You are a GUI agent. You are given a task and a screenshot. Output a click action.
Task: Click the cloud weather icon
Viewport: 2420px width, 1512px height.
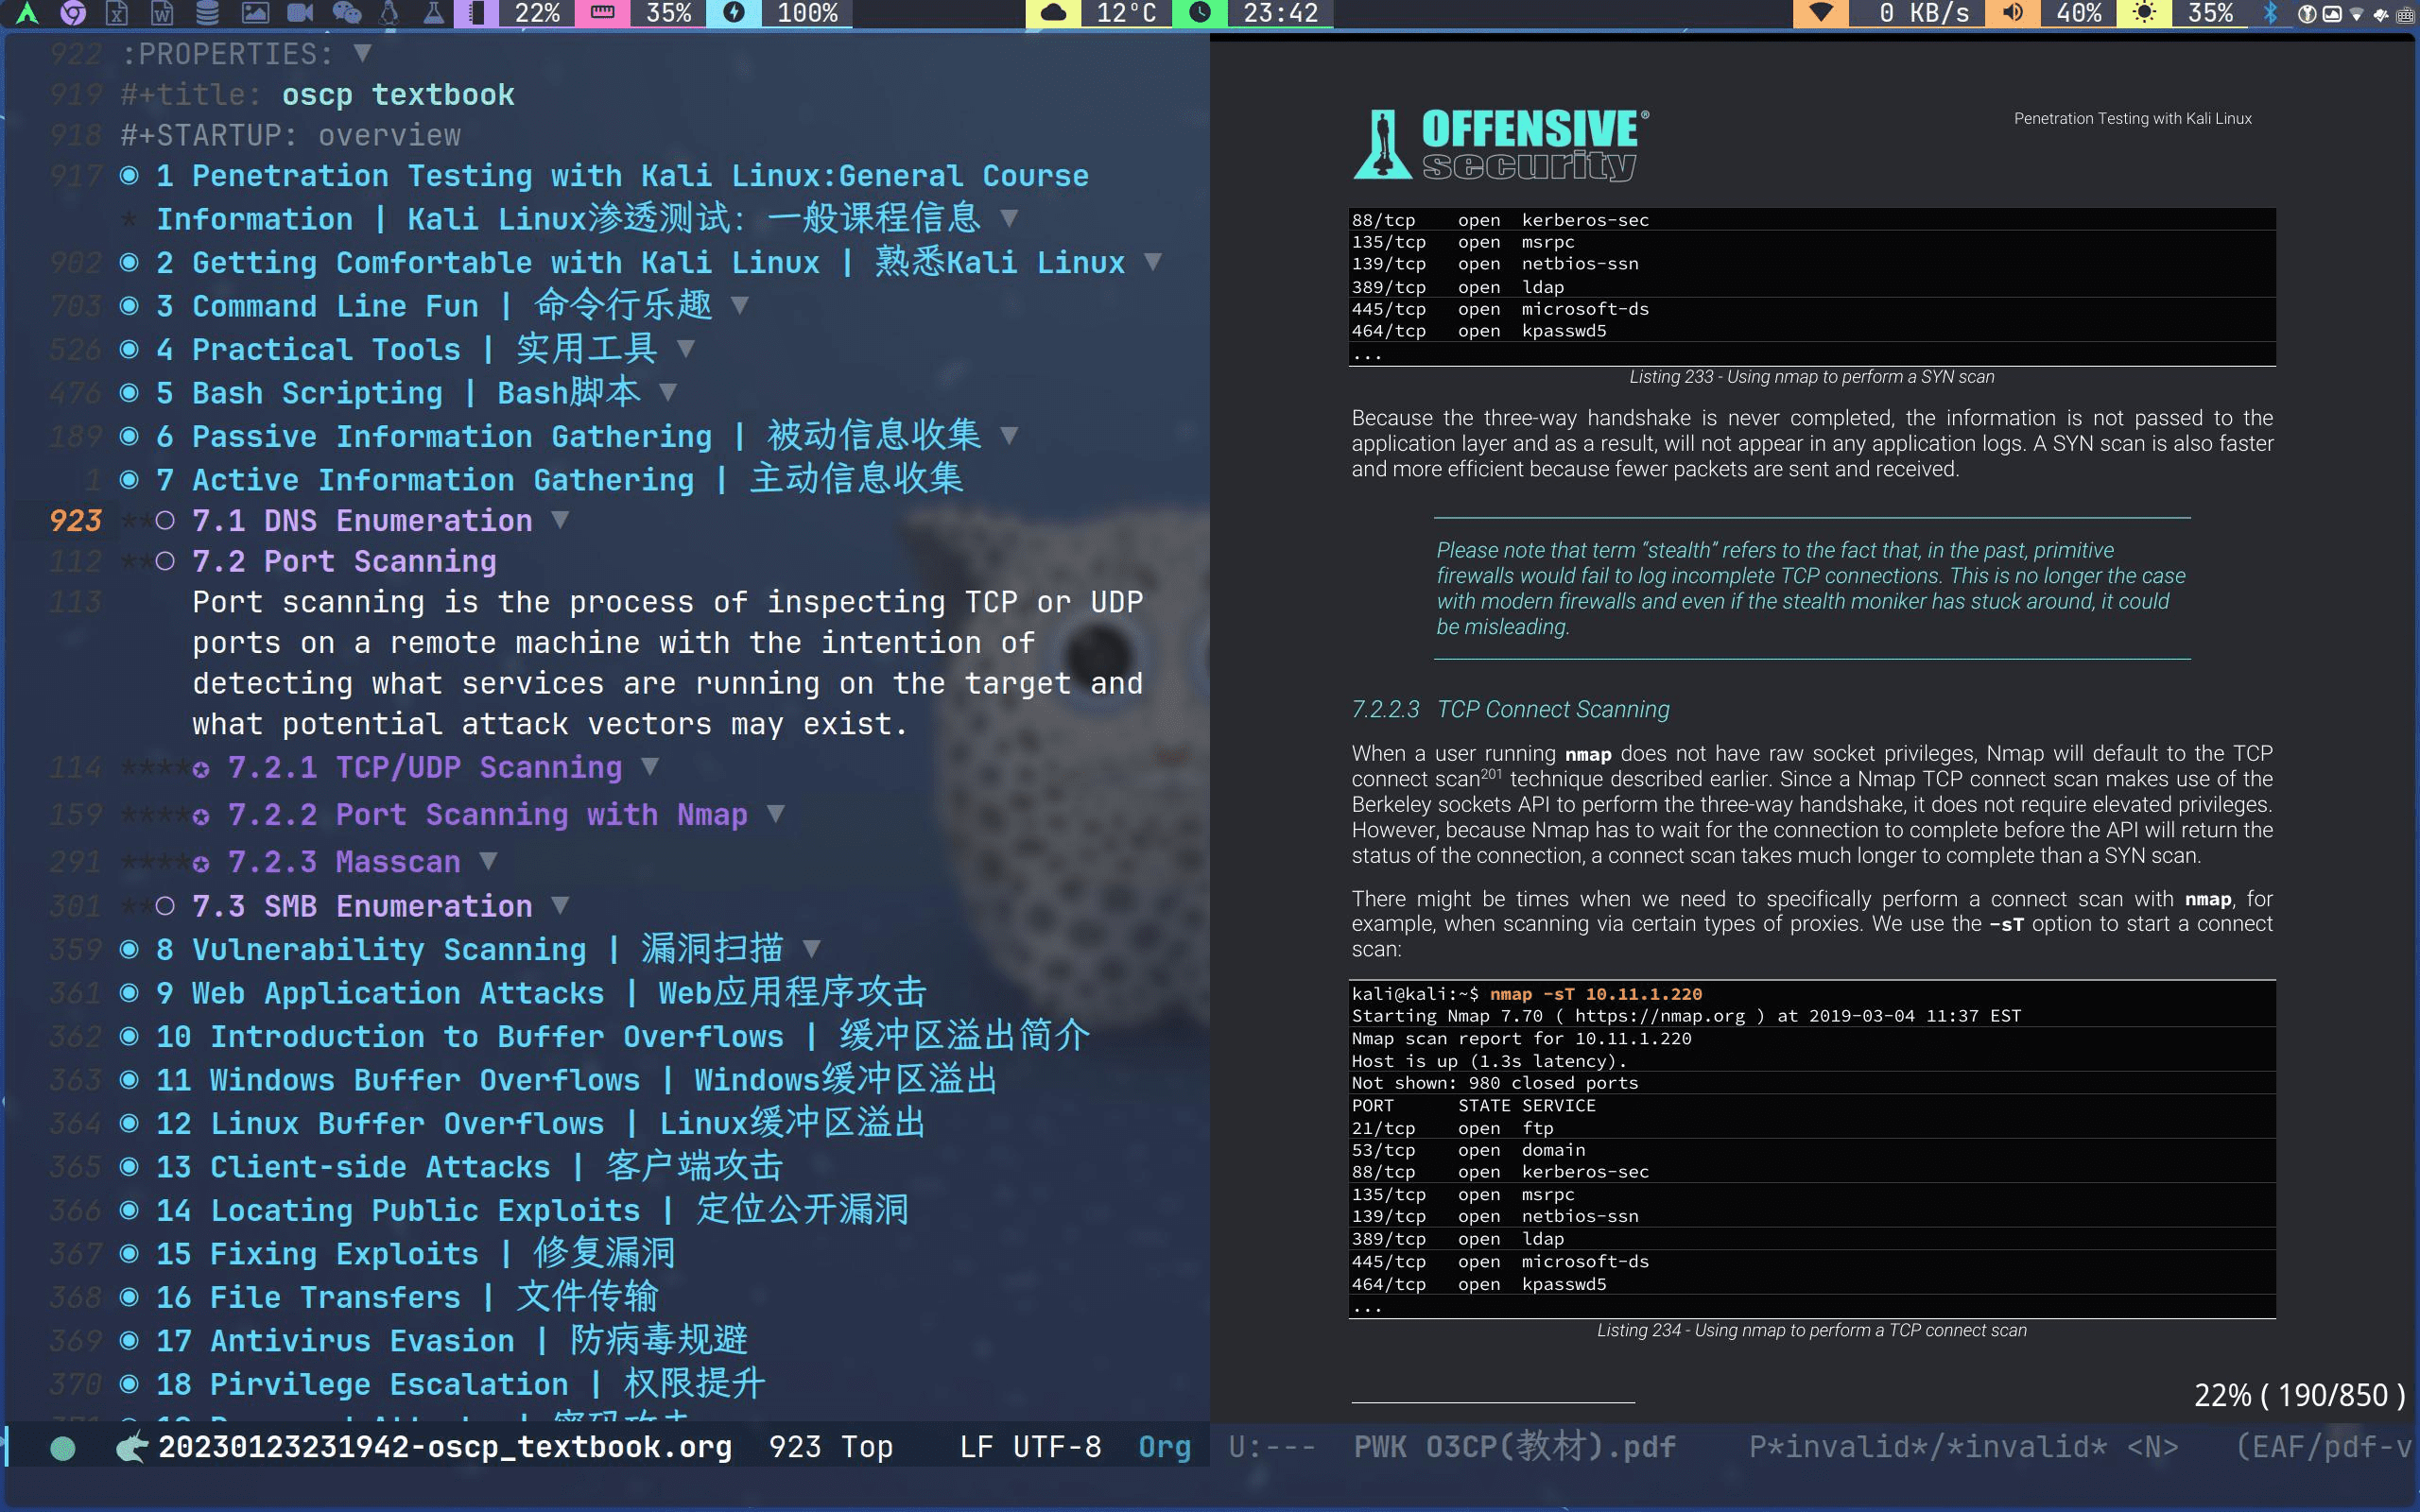tap(1053, 13)
